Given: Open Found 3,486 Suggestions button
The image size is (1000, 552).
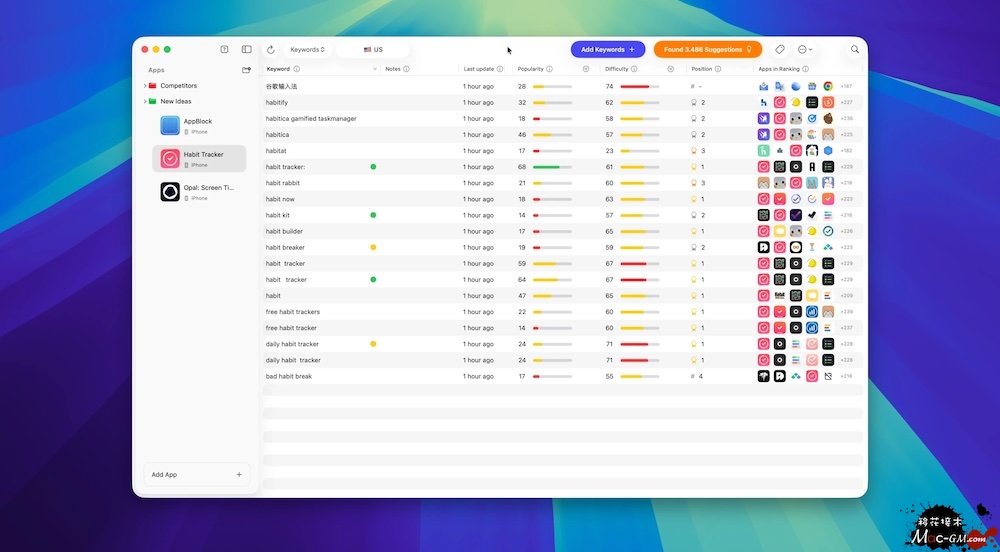Looking at the screenshot, I should (708, 49).
